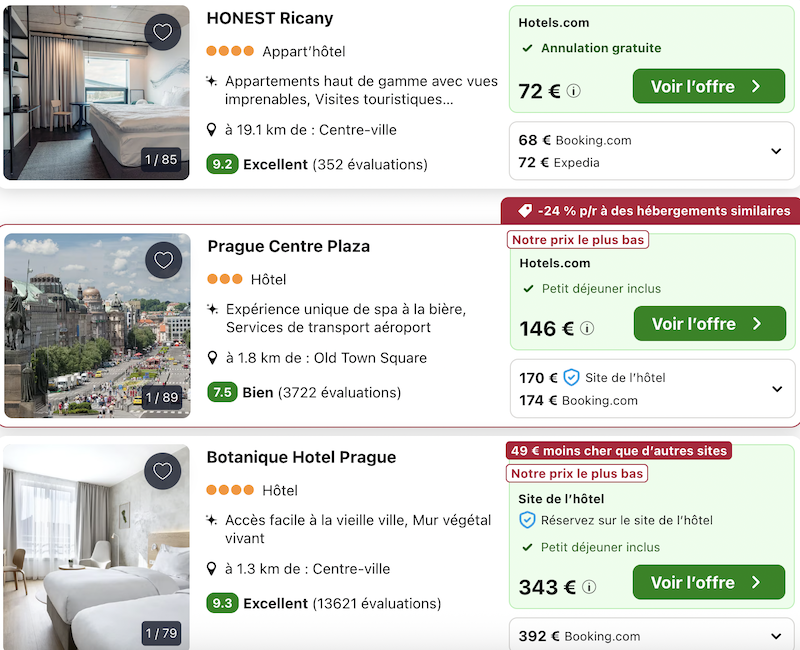Save HONEST Ricany to favorites heart
The width and height of the screenshot is (800, 650).
(163, 32)
